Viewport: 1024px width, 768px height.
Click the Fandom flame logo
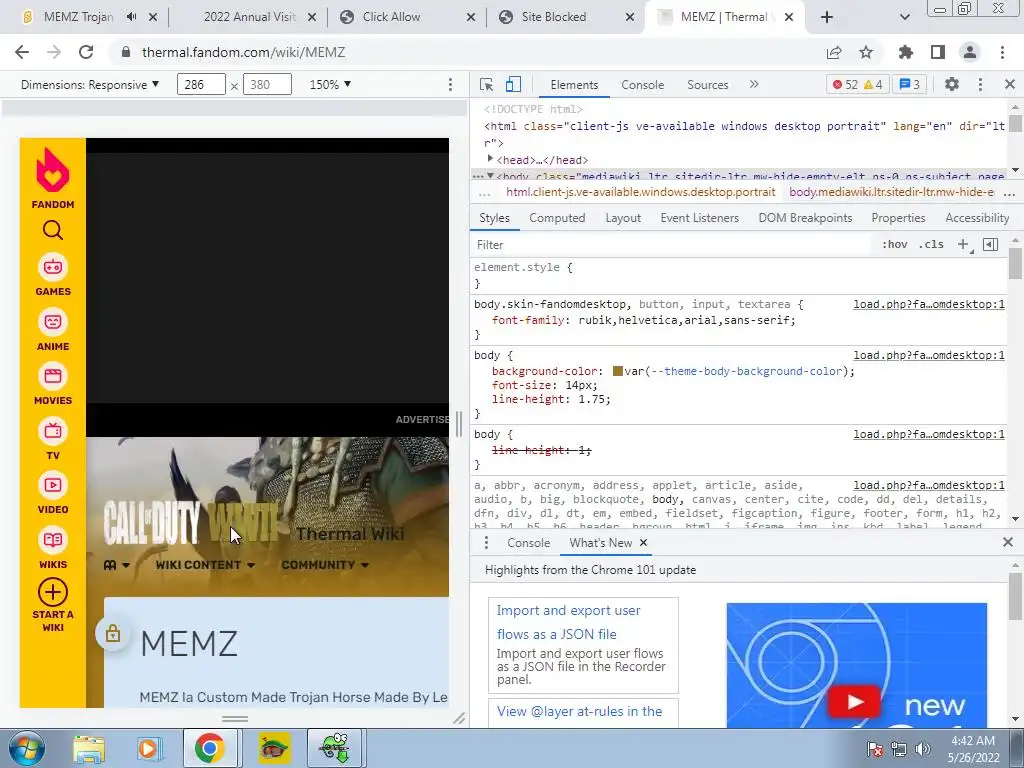pyautogui.click(x=53, y=170)
